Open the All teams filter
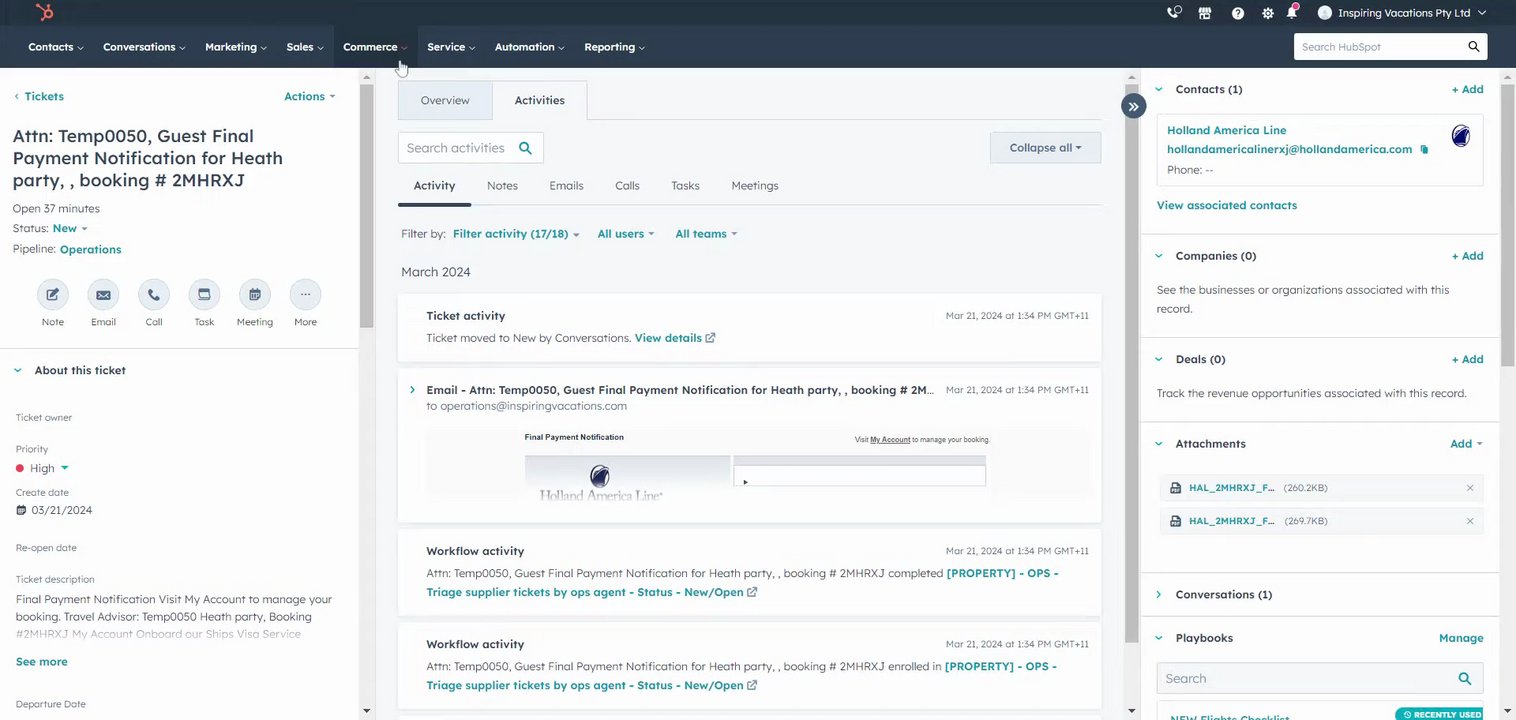Image resolution: width=1516 pixels, height=720 pixels. (706, 234)
